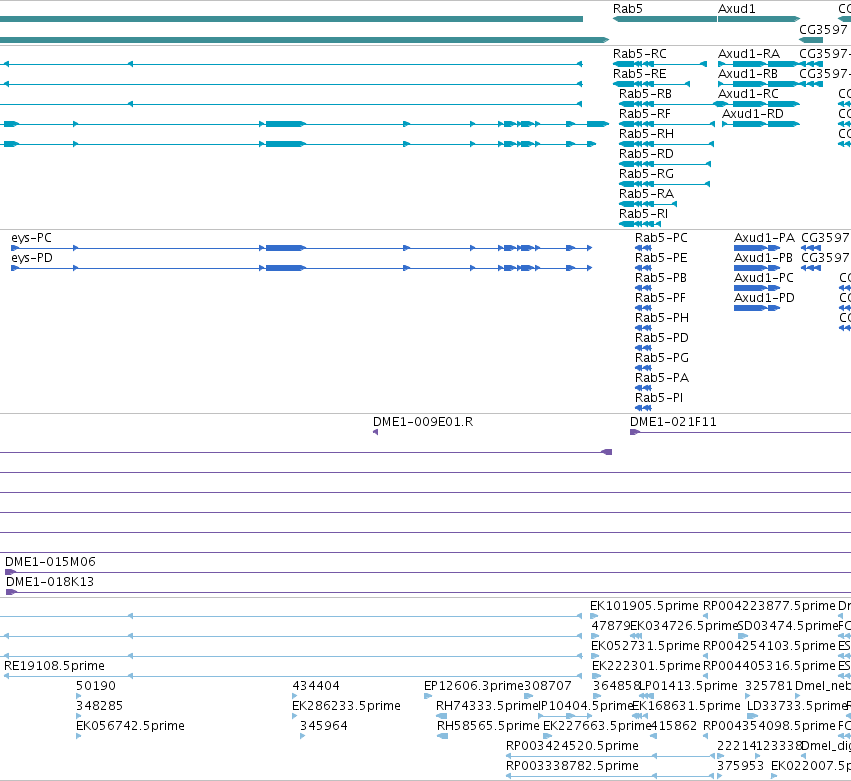
Task: Select the RP003424520.5prime EST label
Action: 572,746
